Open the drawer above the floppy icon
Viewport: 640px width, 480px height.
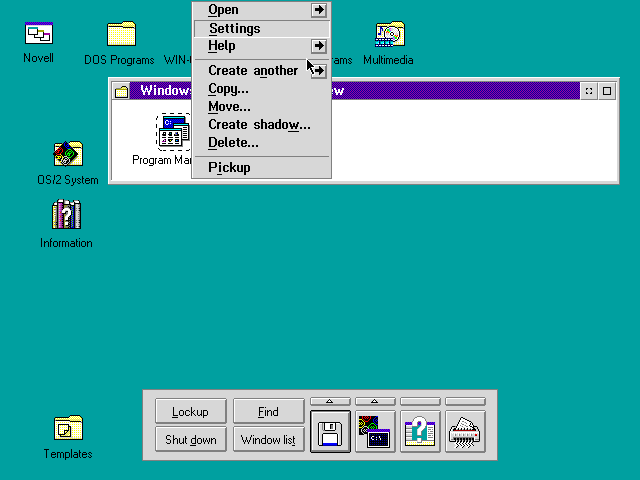(x=330, y=401)
